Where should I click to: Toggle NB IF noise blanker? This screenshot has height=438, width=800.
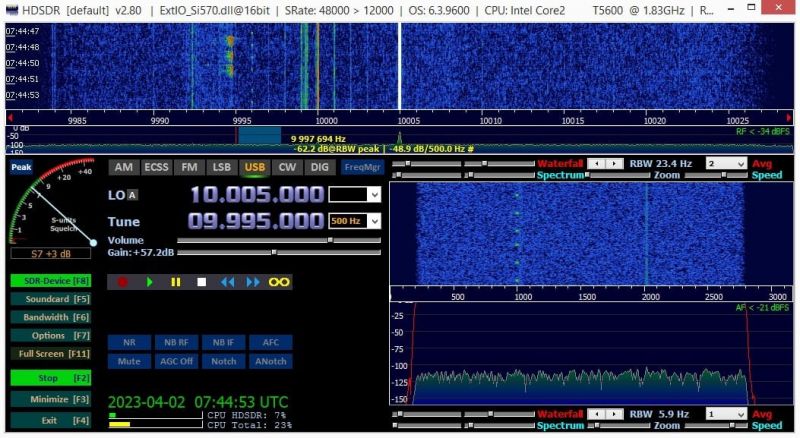point(223,343)
